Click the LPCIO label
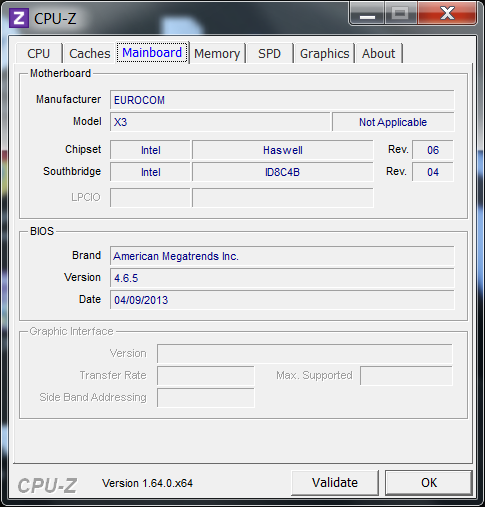 click(86, 197)
